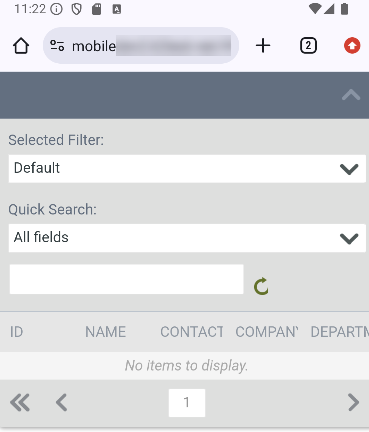Collapse the header panel with up chevron
Viewport: 369px width, 432px height.
351,95
